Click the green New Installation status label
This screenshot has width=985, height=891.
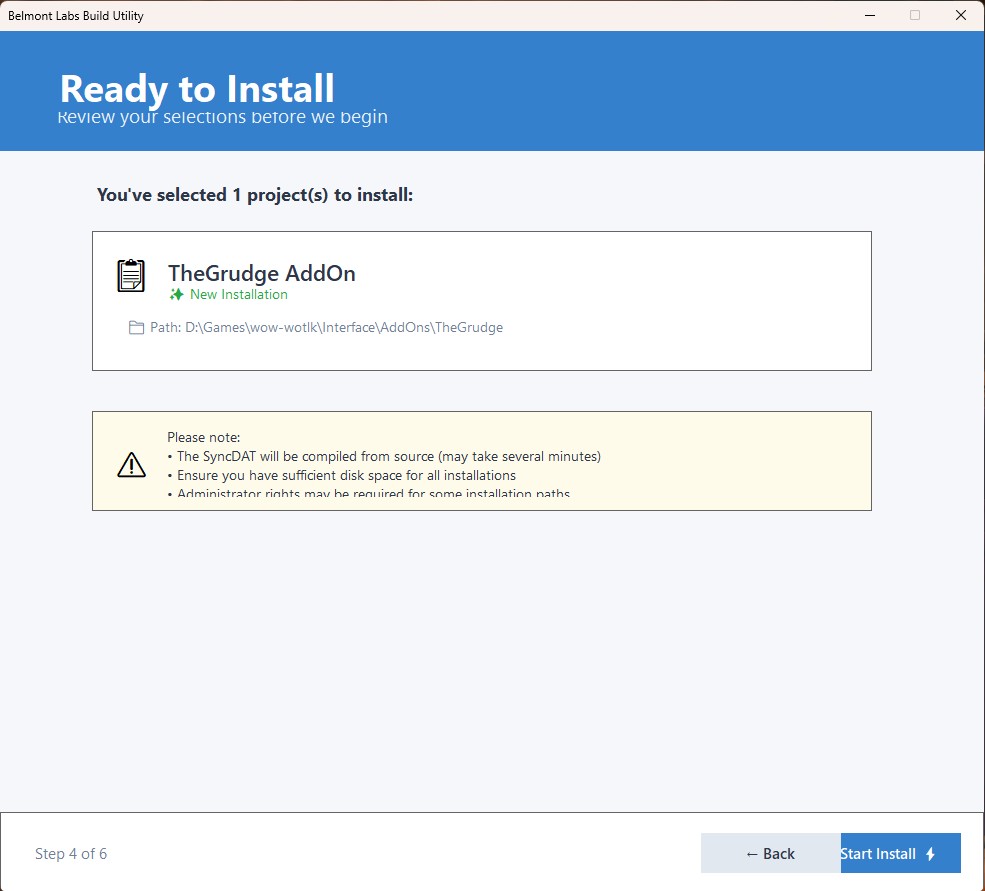click(238, 295)
